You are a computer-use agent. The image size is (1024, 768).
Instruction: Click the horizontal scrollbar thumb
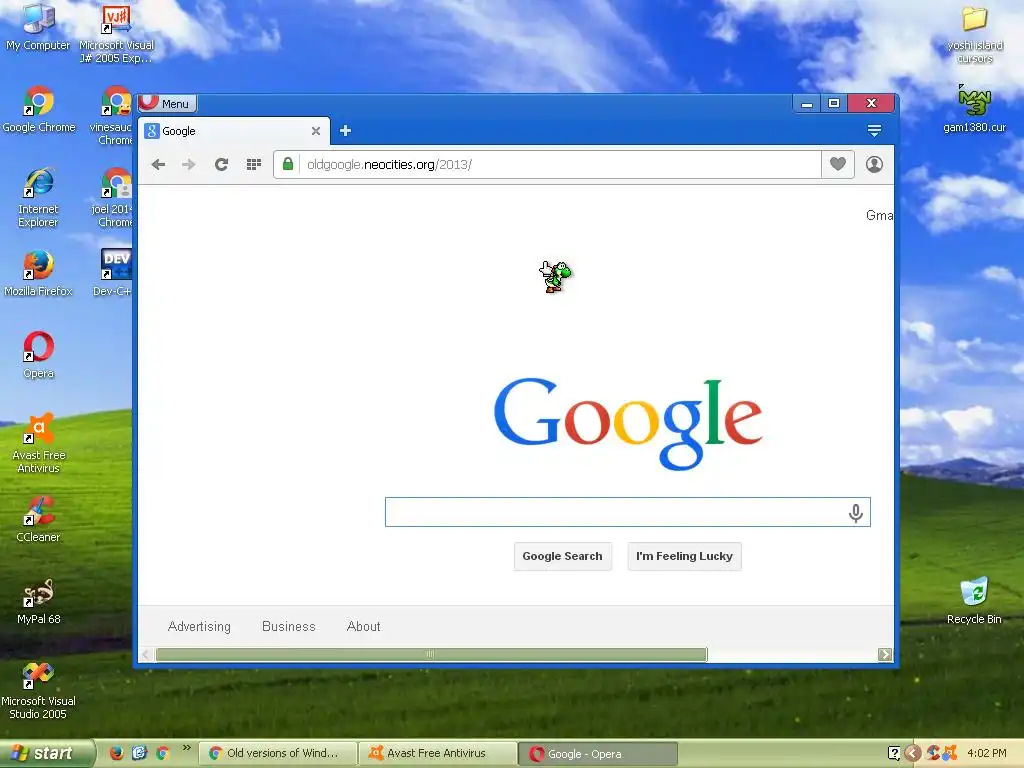coord(431,654)
